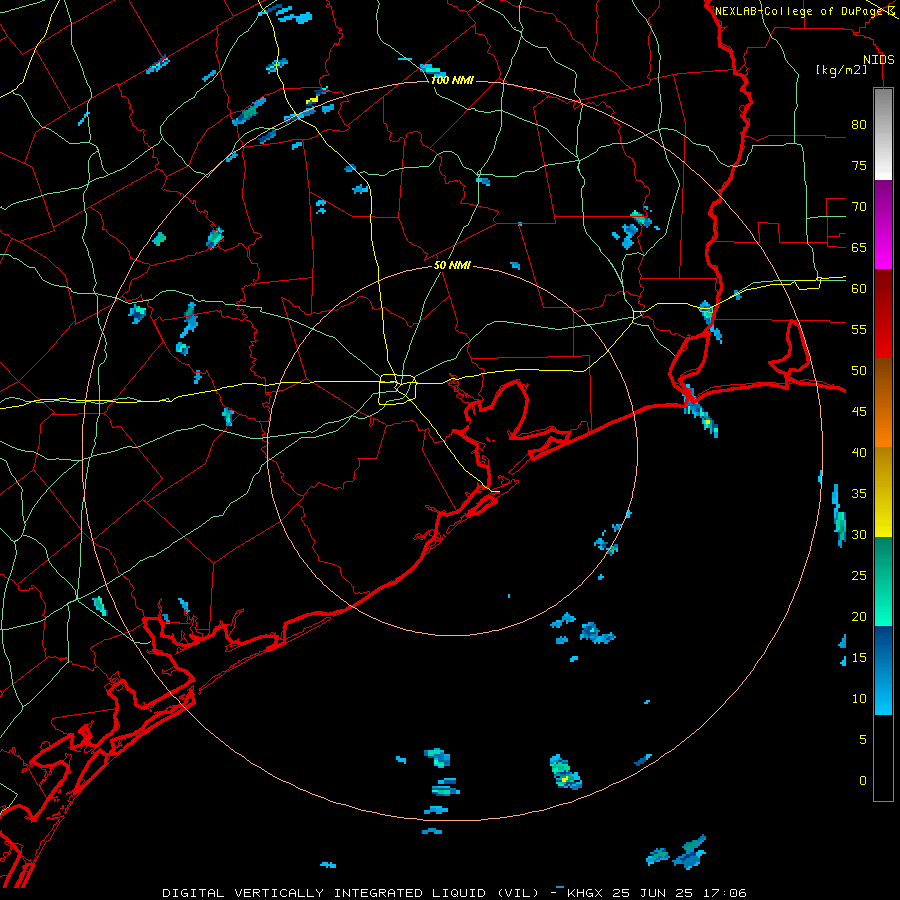900x900 pixels.
Task: Click the 50 NMI range ring label
Action: click(x=452, y=265)
